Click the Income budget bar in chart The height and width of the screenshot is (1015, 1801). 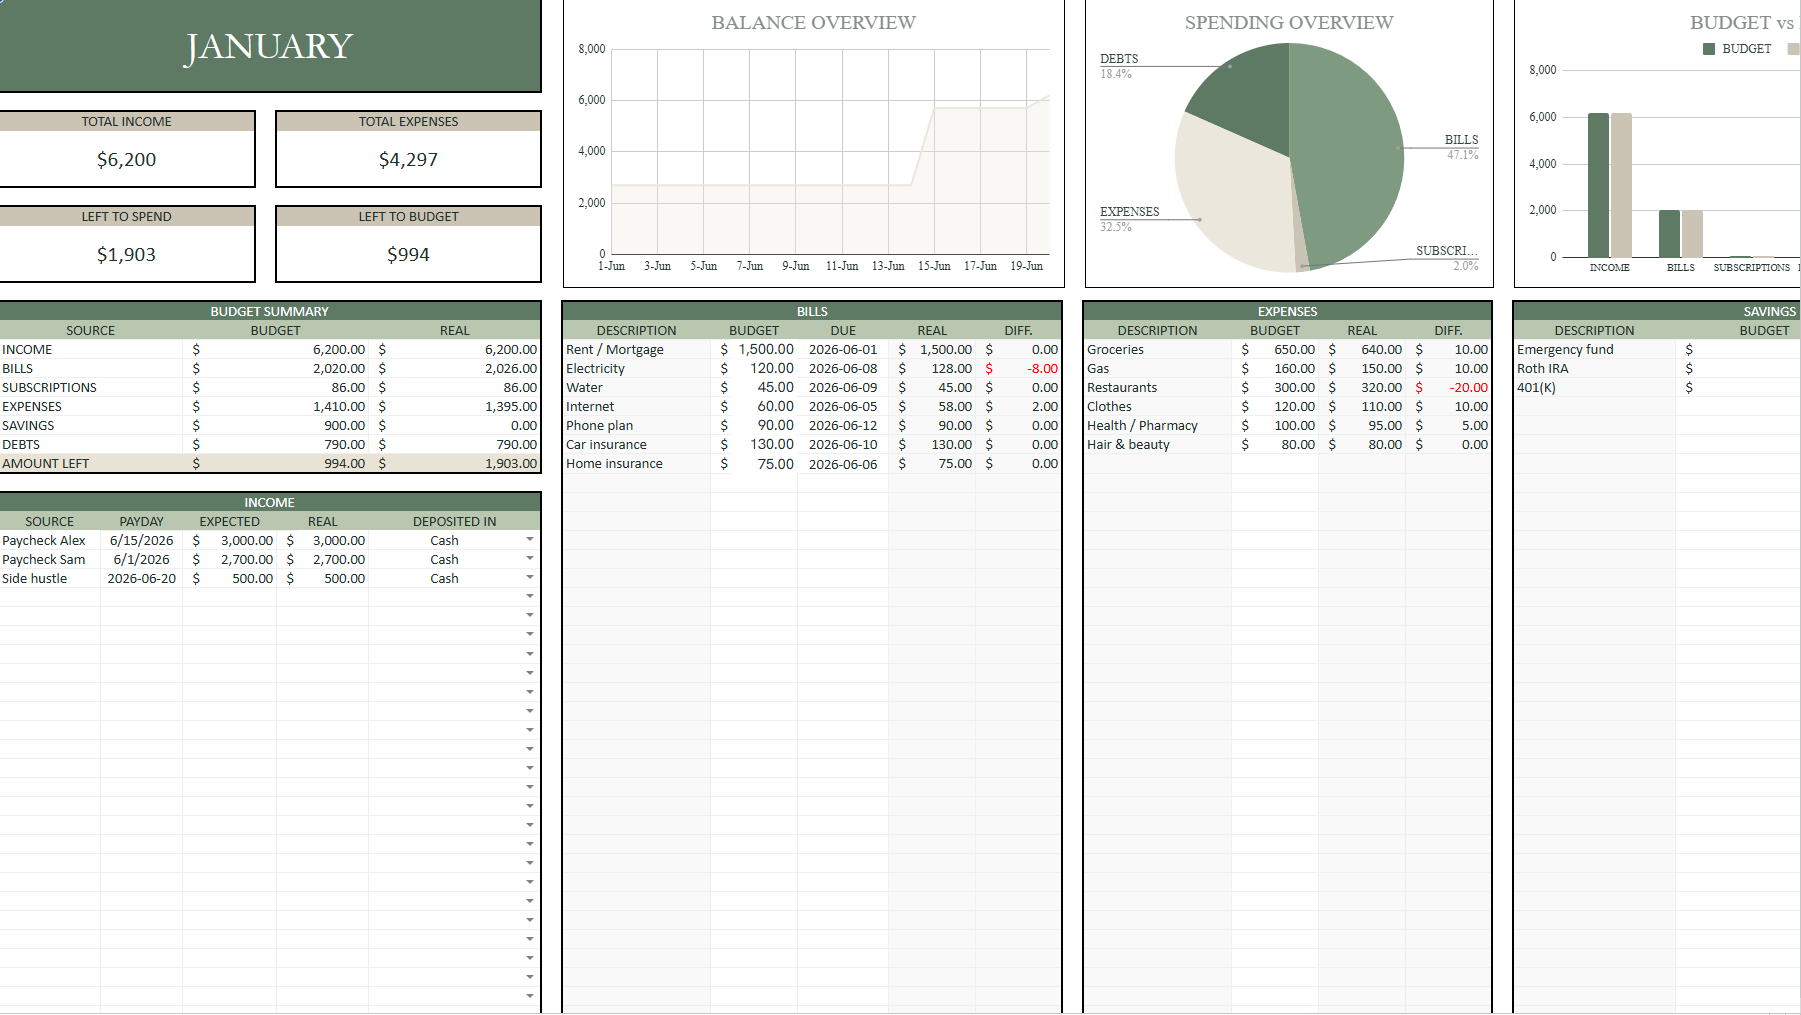pyautogui.click(x=1598, y=185)
